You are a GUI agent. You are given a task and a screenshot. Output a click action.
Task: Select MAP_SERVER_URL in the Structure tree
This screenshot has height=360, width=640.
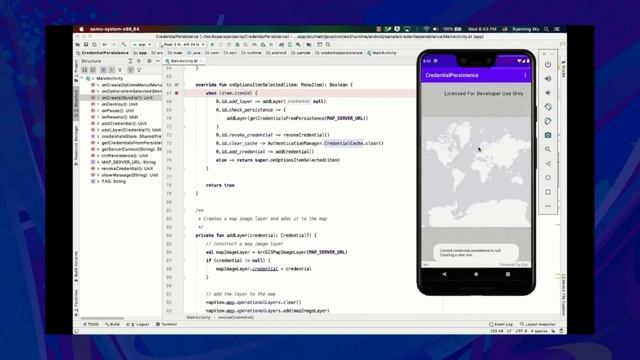[129, 162]
